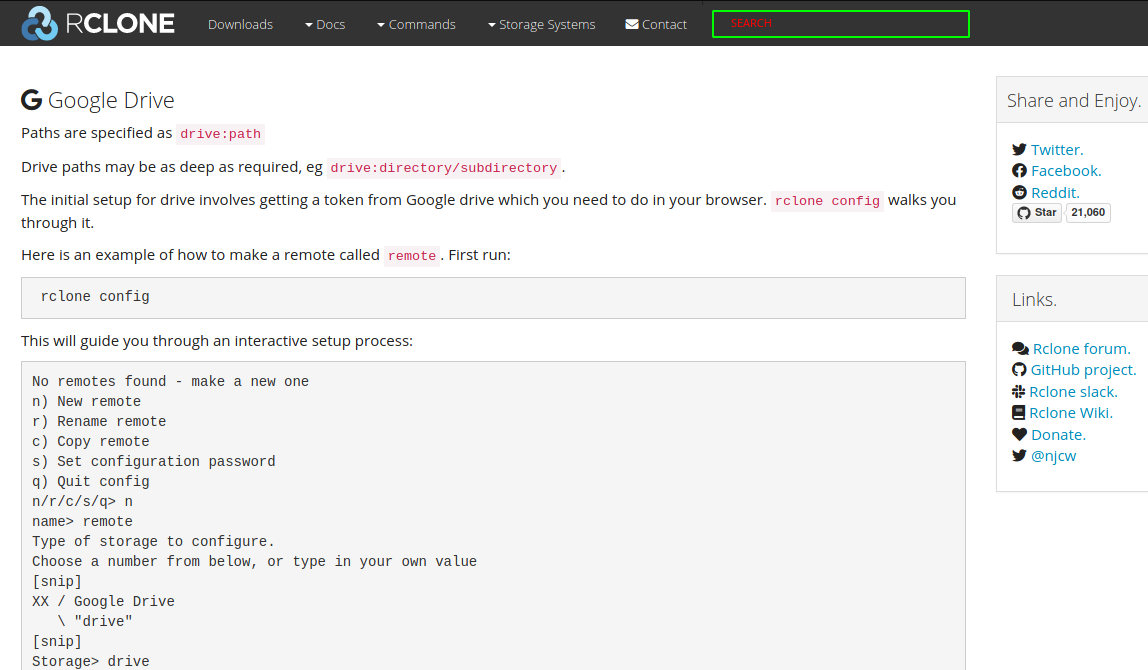Open the Rclone slack link

1073,392
